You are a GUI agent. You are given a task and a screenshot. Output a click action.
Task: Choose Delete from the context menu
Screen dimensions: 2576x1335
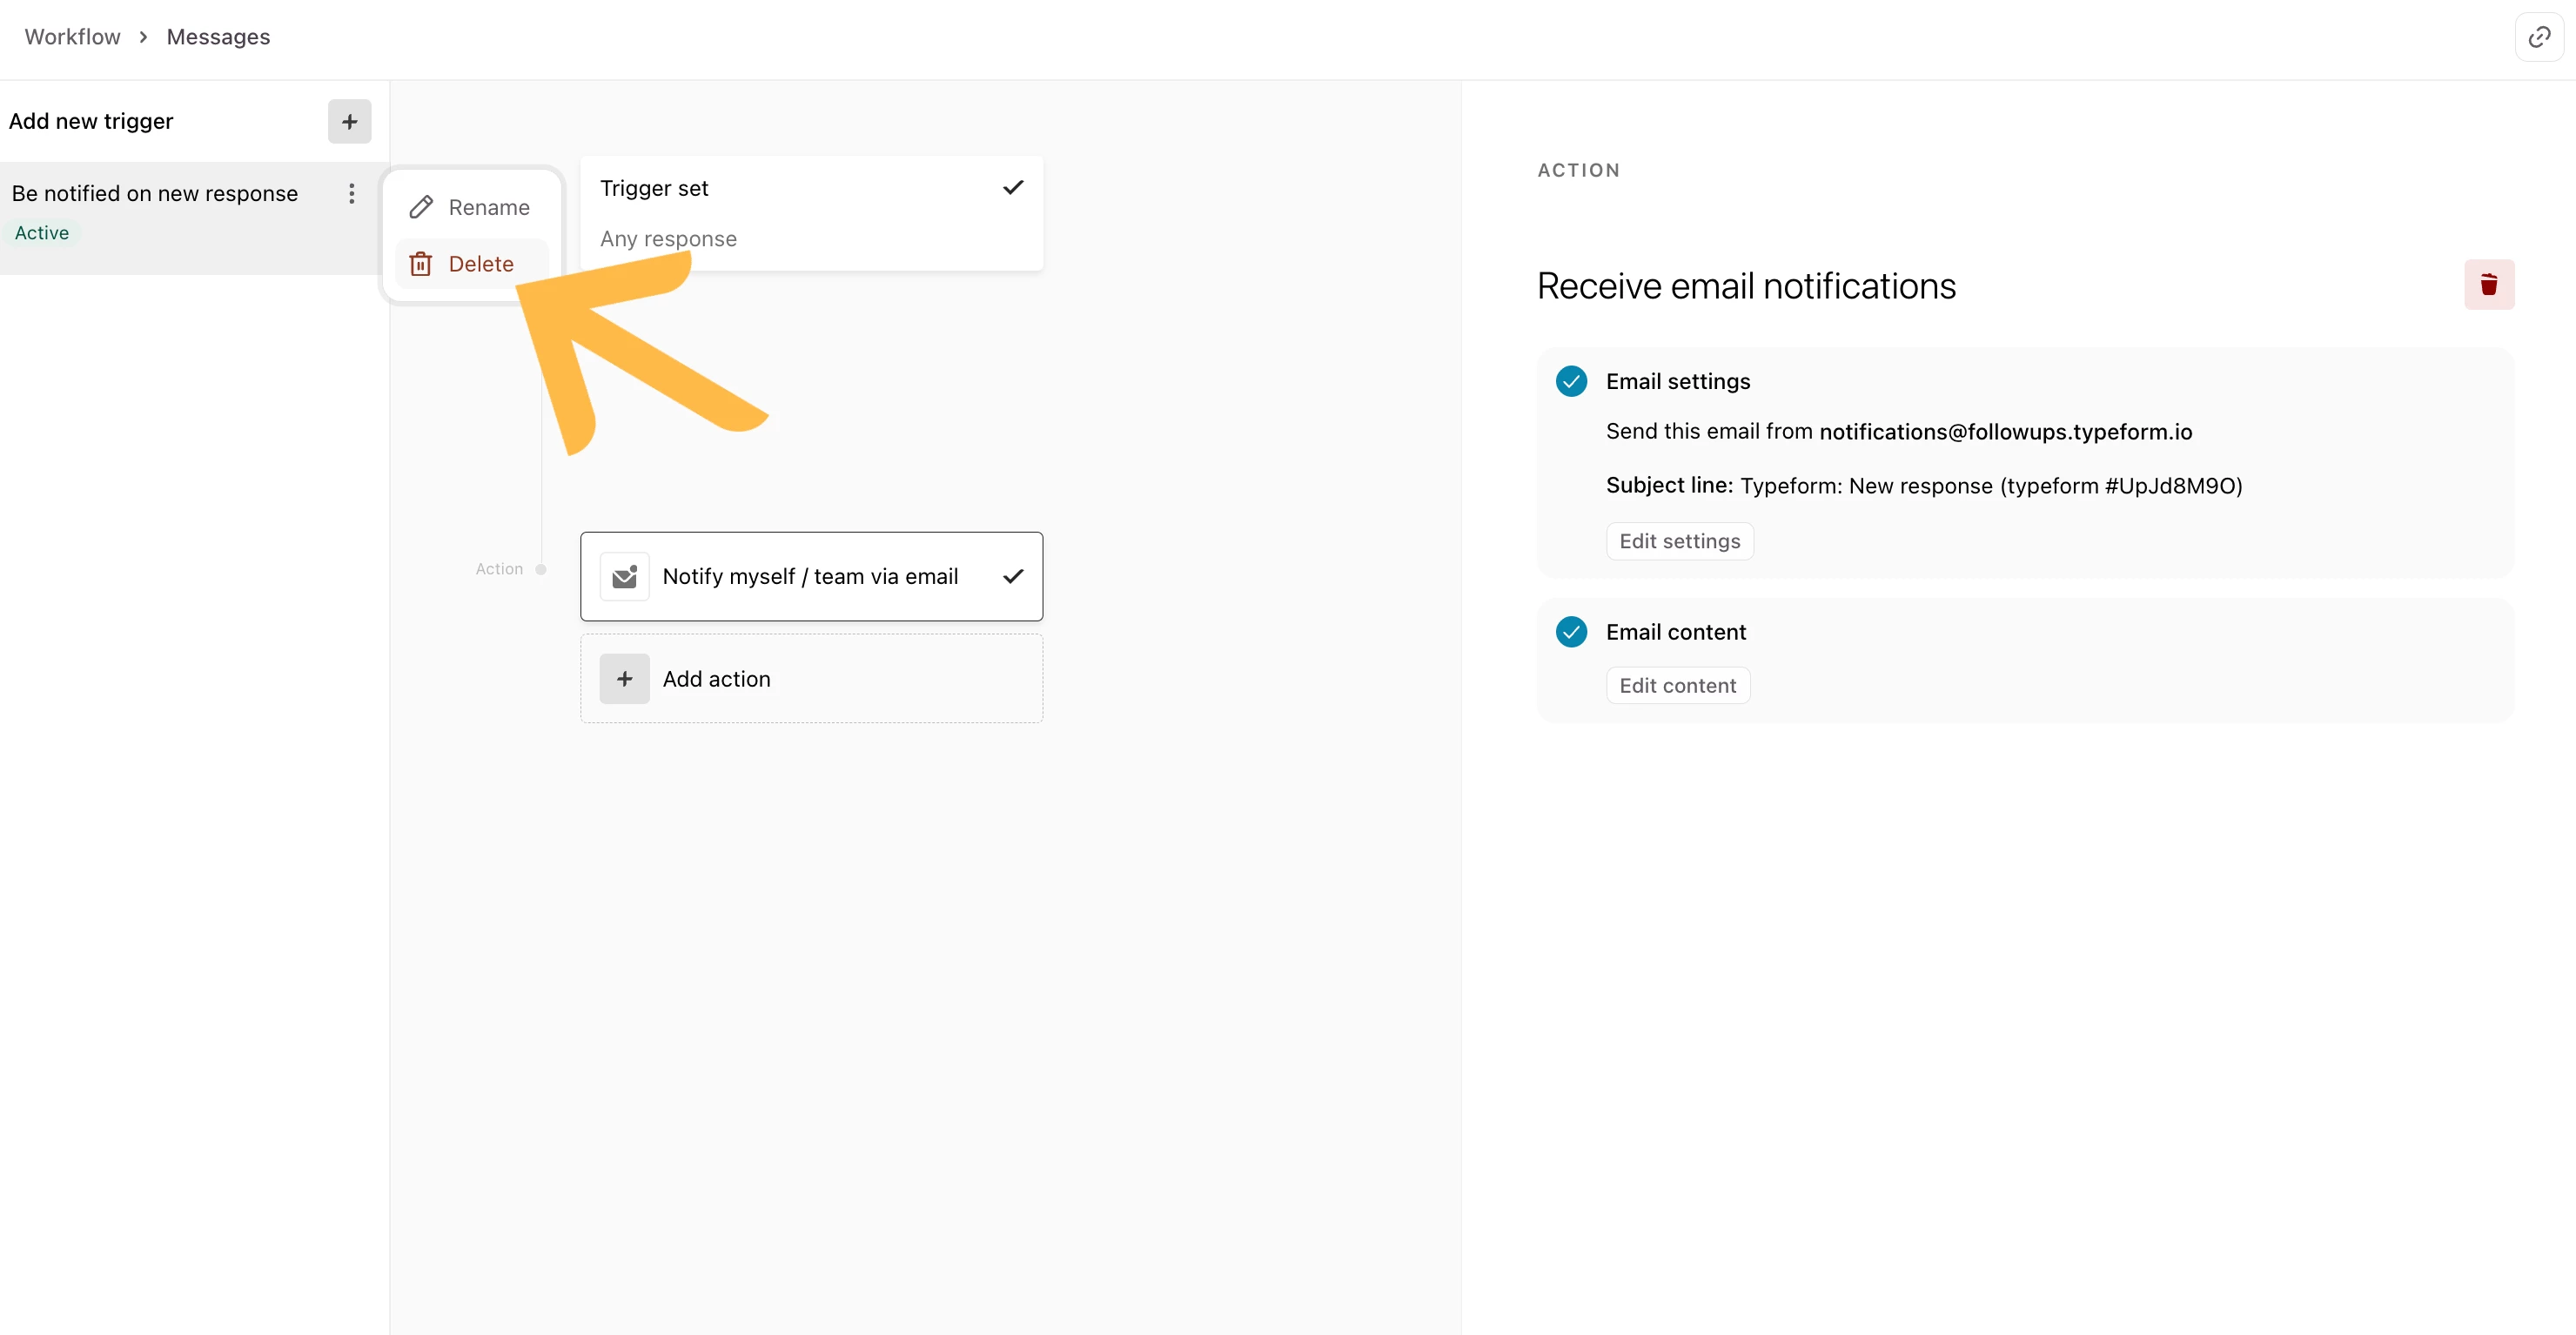click(481, 264)
